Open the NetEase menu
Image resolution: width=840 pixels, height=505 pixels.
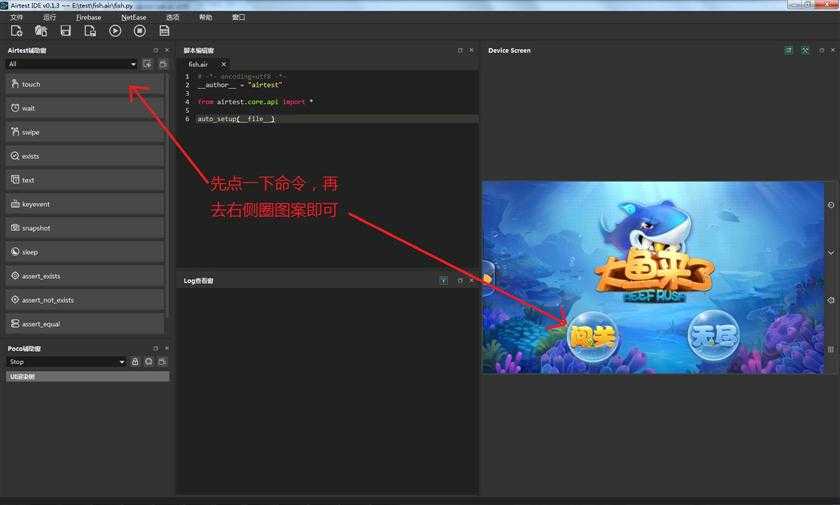(x=133, y=17)
